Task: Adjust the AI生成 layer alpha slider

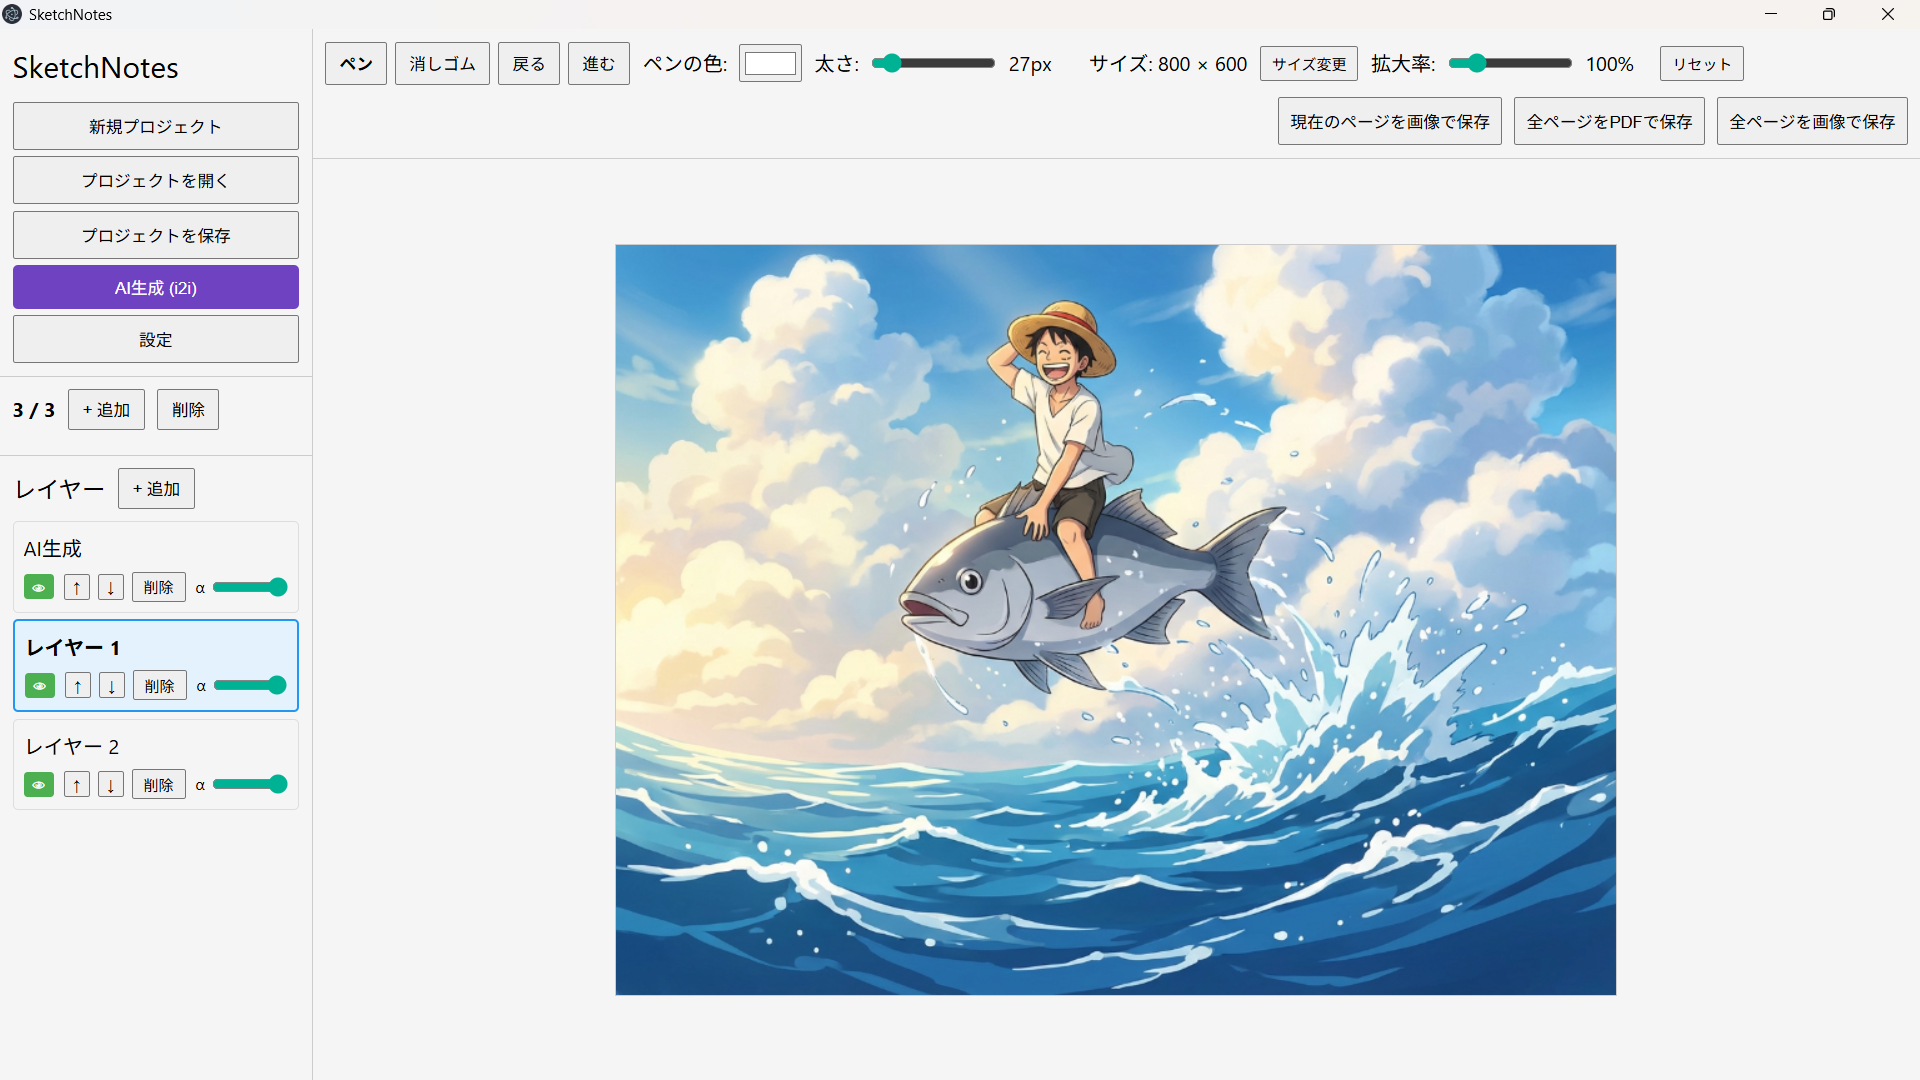Action: (x=250, y=587)
